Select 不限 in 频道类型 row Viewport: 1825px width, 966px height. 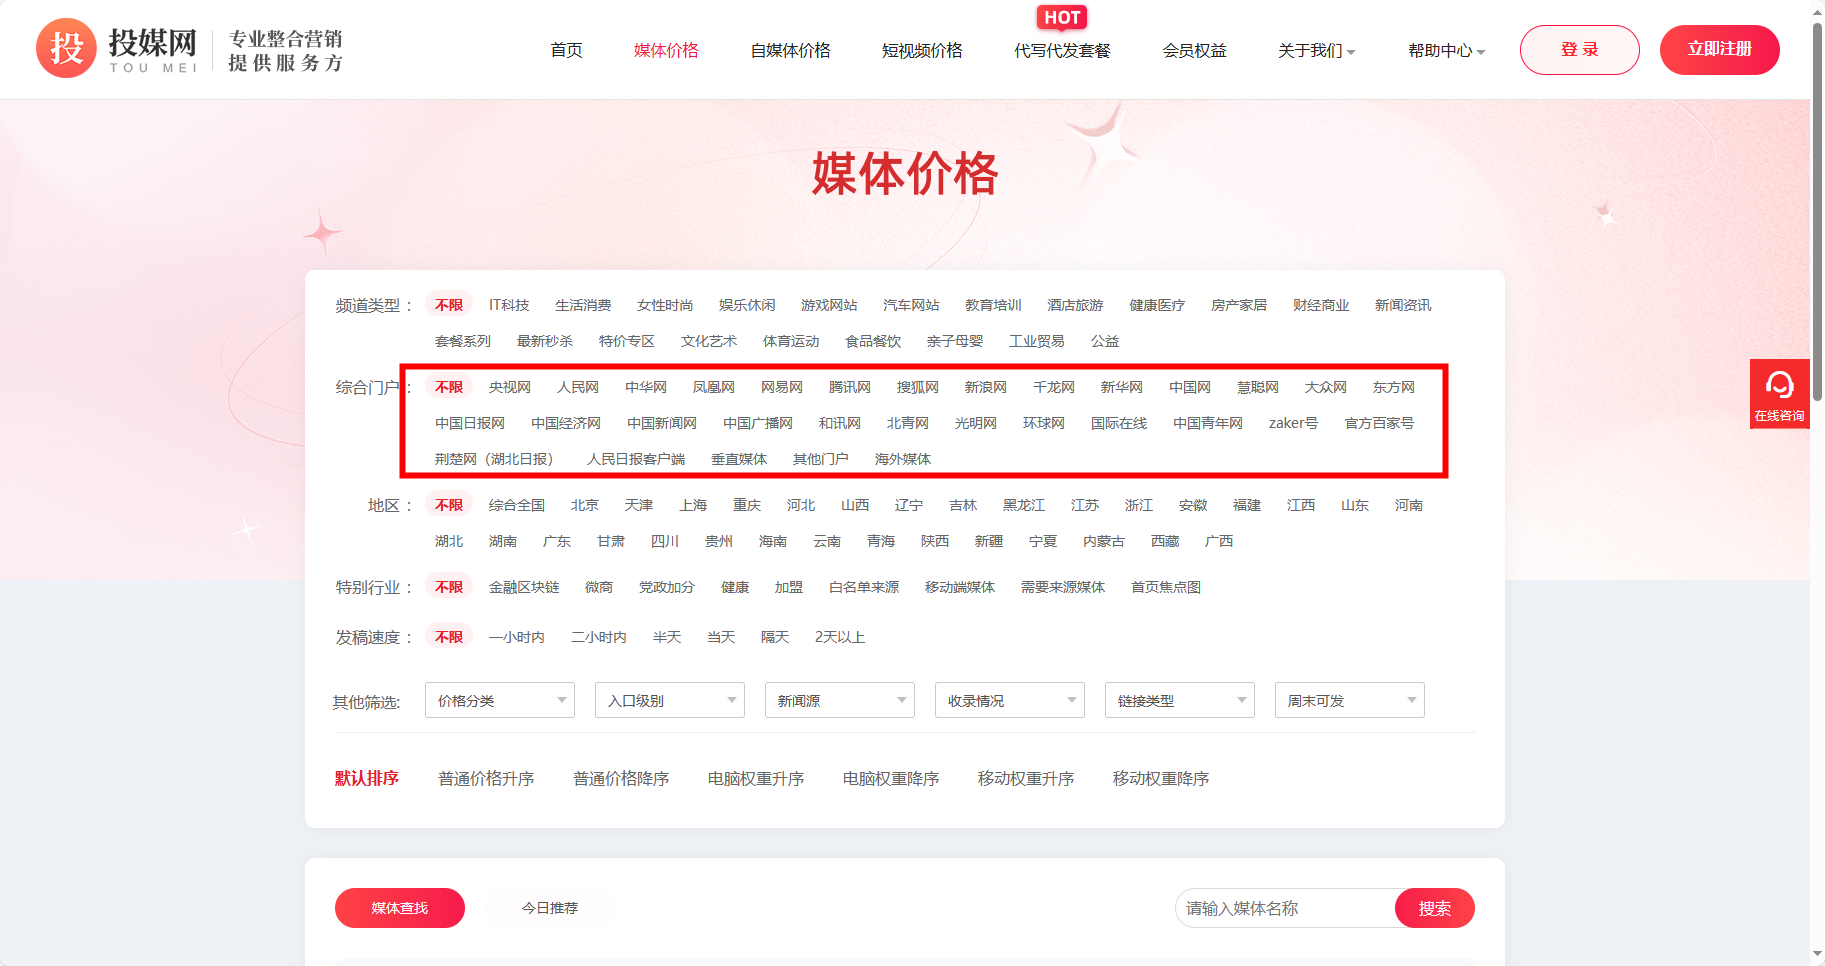coord(449,305)
